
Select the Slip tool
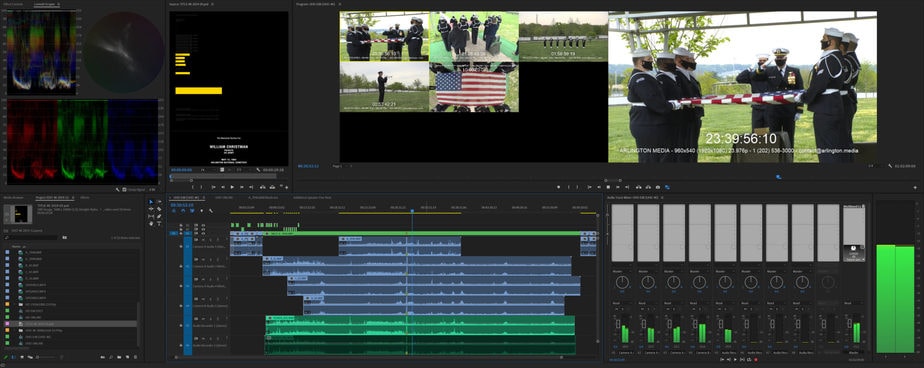(151, 216)
